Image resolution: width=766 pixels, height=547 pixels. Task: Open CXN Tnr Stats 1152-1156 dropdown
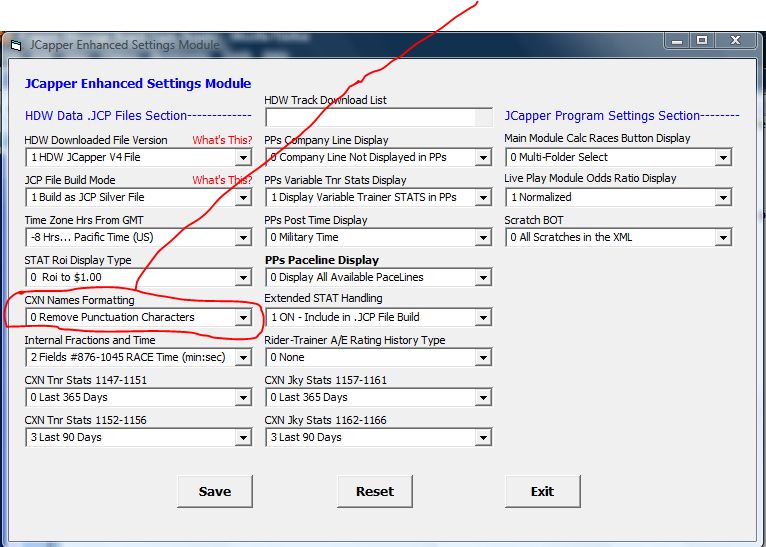tap(243, 438)
